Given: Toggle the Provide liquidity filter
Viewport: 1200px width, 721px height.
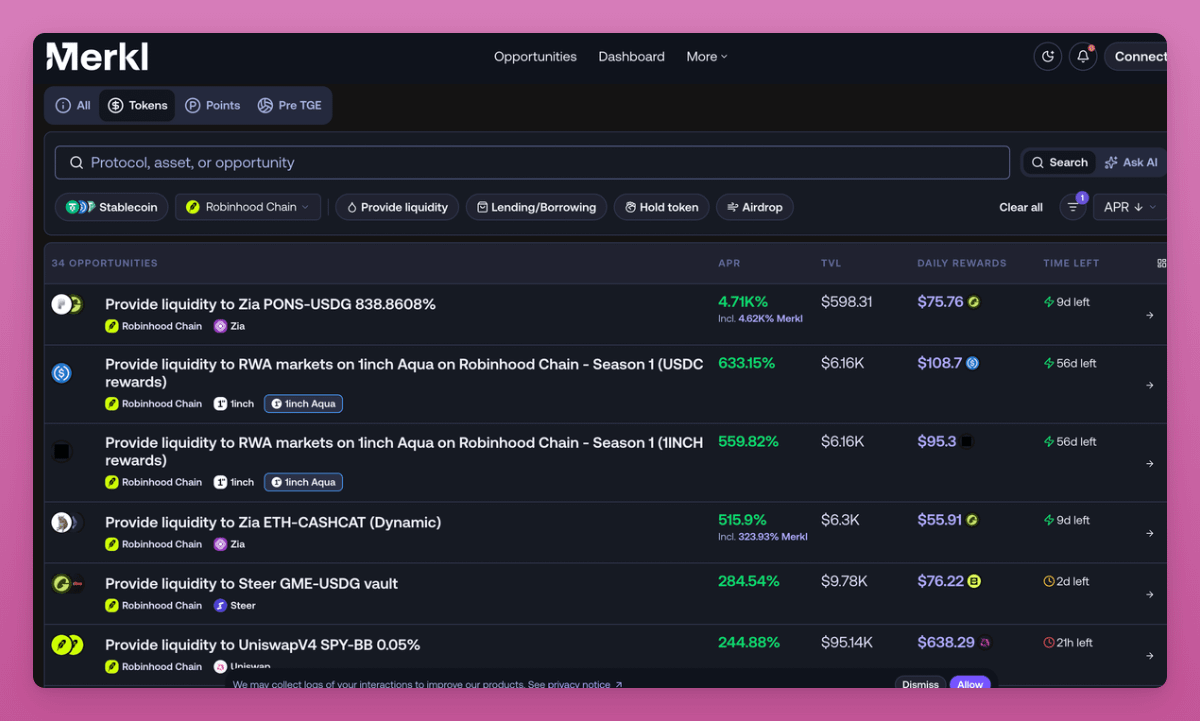Looking at the screenshot, I should click(x=397, y=207).
